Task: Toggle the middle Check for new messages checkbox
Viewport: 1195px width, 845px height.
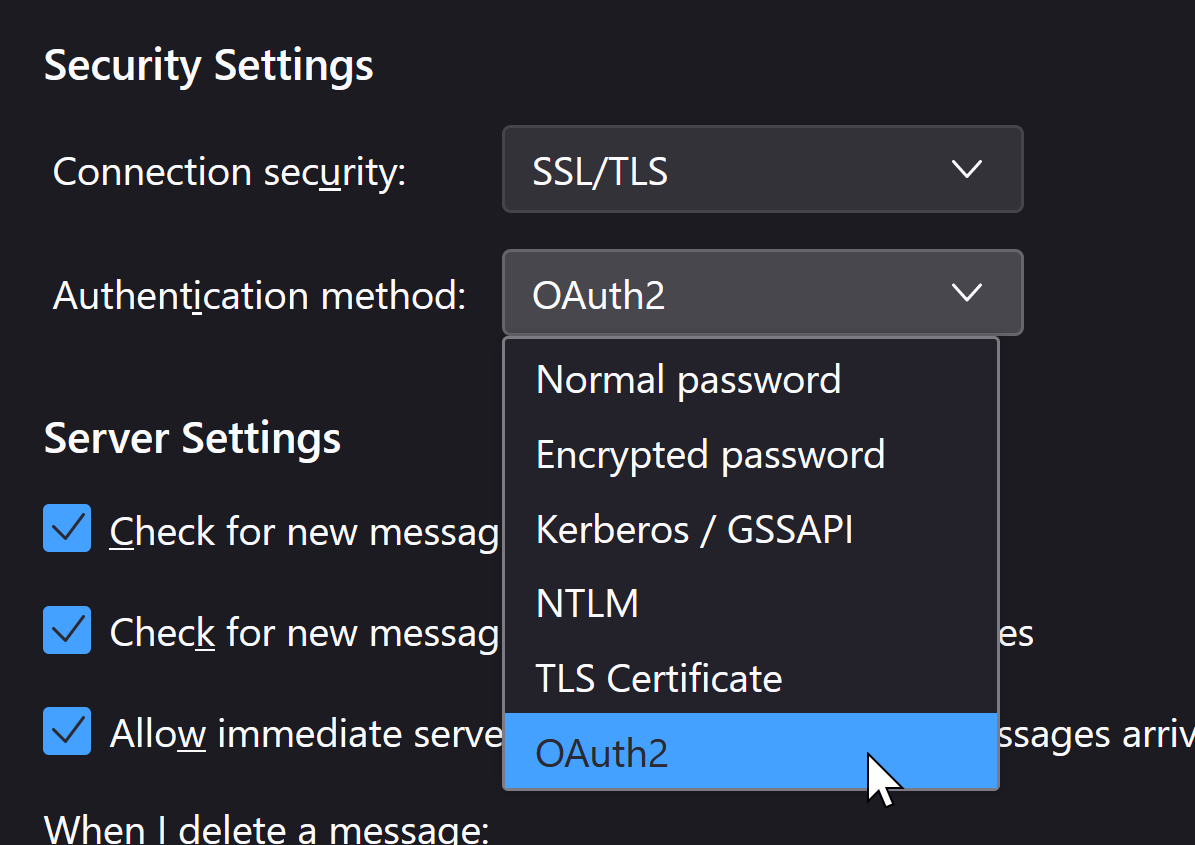Action: click(67, 630)
